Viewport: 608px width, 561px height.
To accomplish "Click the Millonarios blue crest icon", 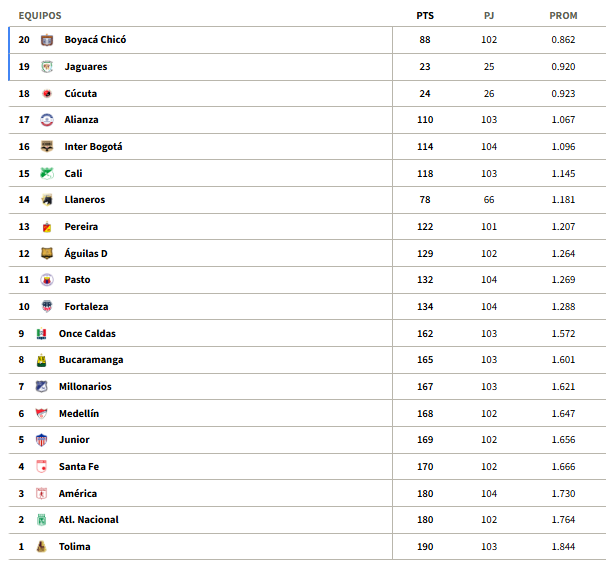I will click(x=41, y=387).
